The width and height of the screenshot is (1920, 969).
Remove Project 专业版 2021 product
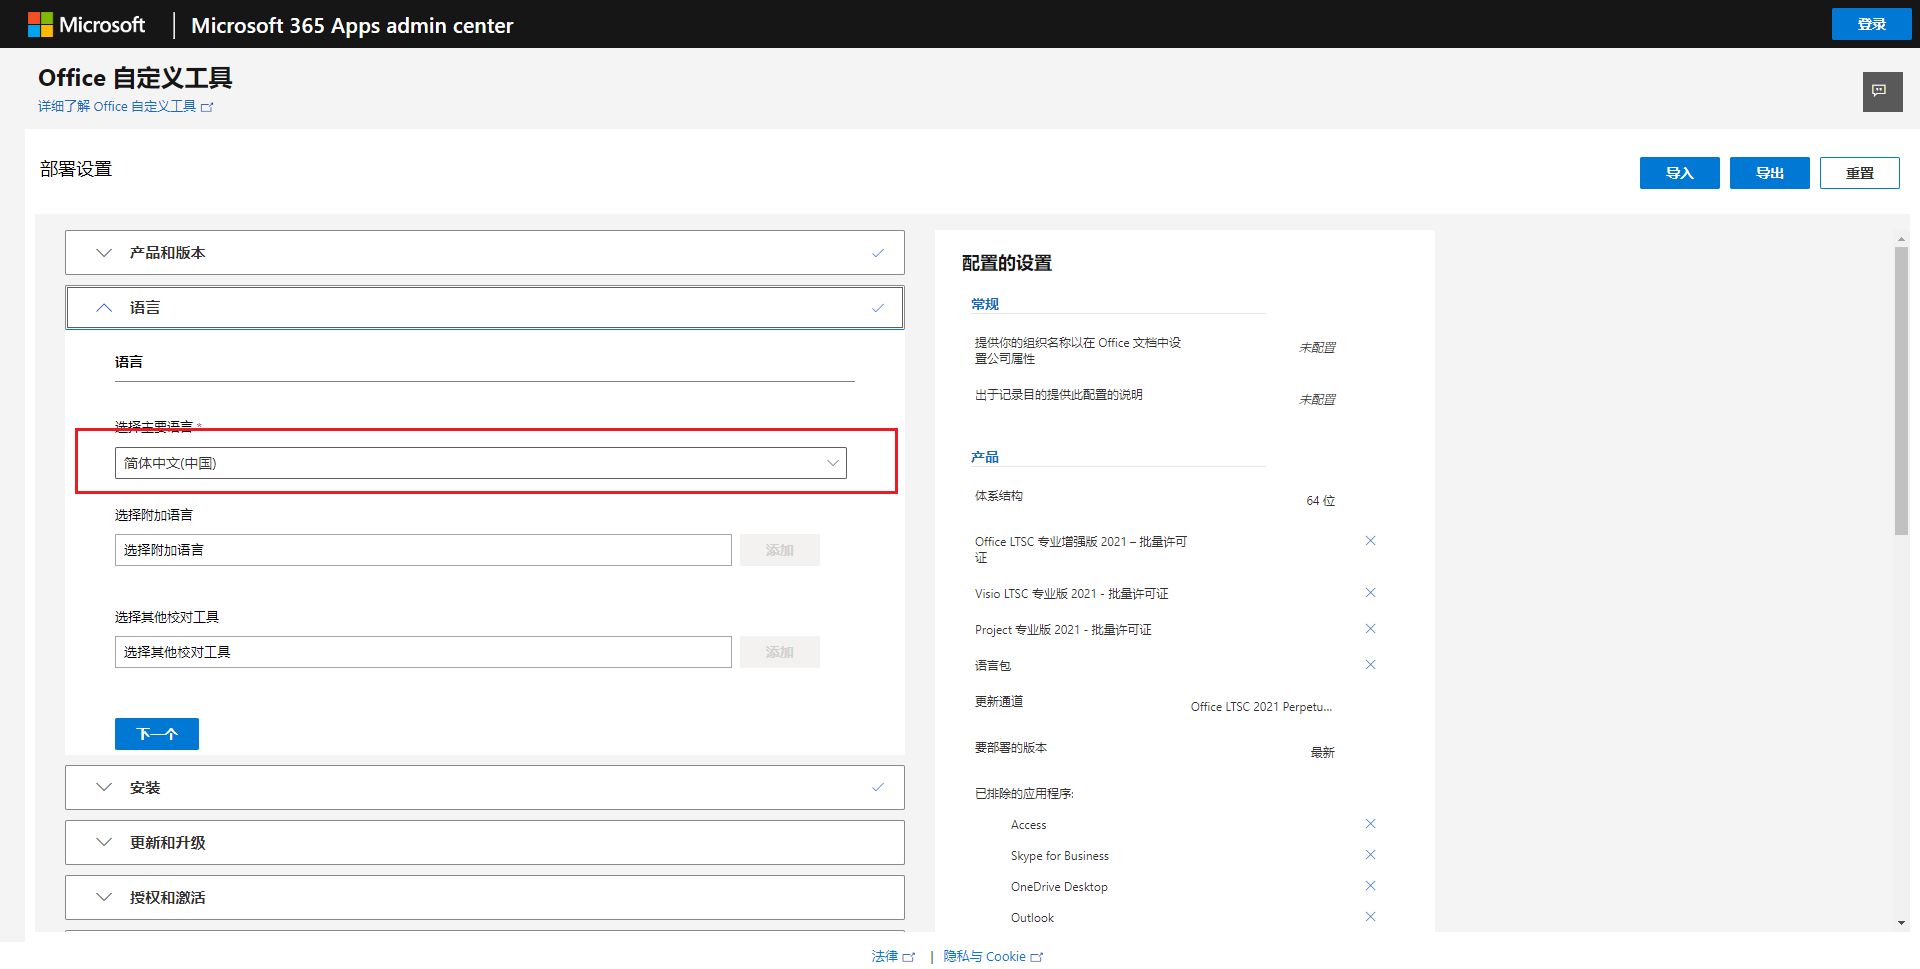click(x=1370, y=629)
